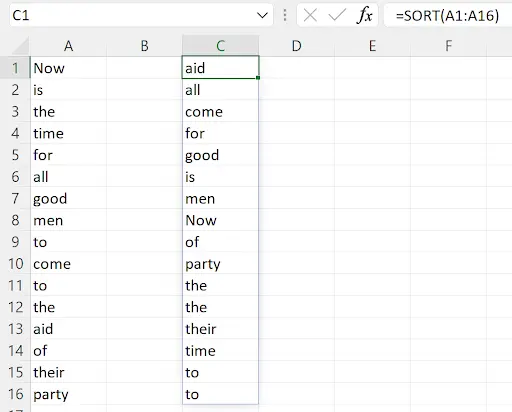Select column C header
512x412 pixels.
220,46
